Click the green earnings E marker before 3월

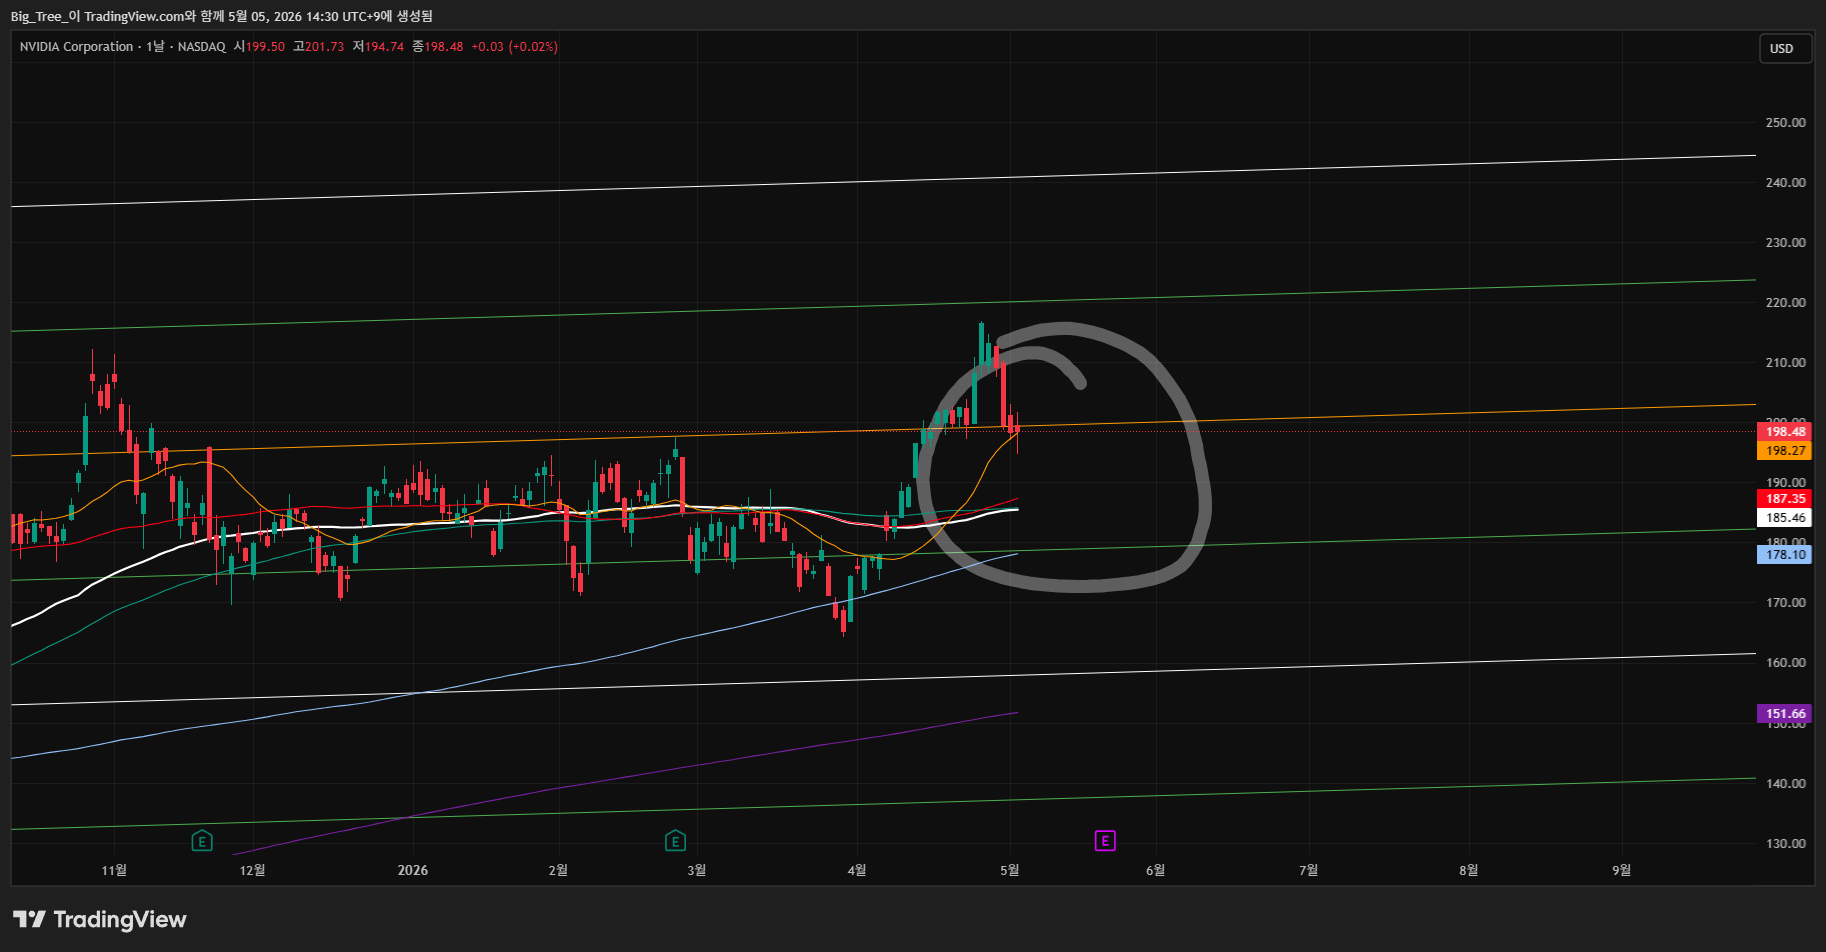pyautogui.click(x=675, y=841)
